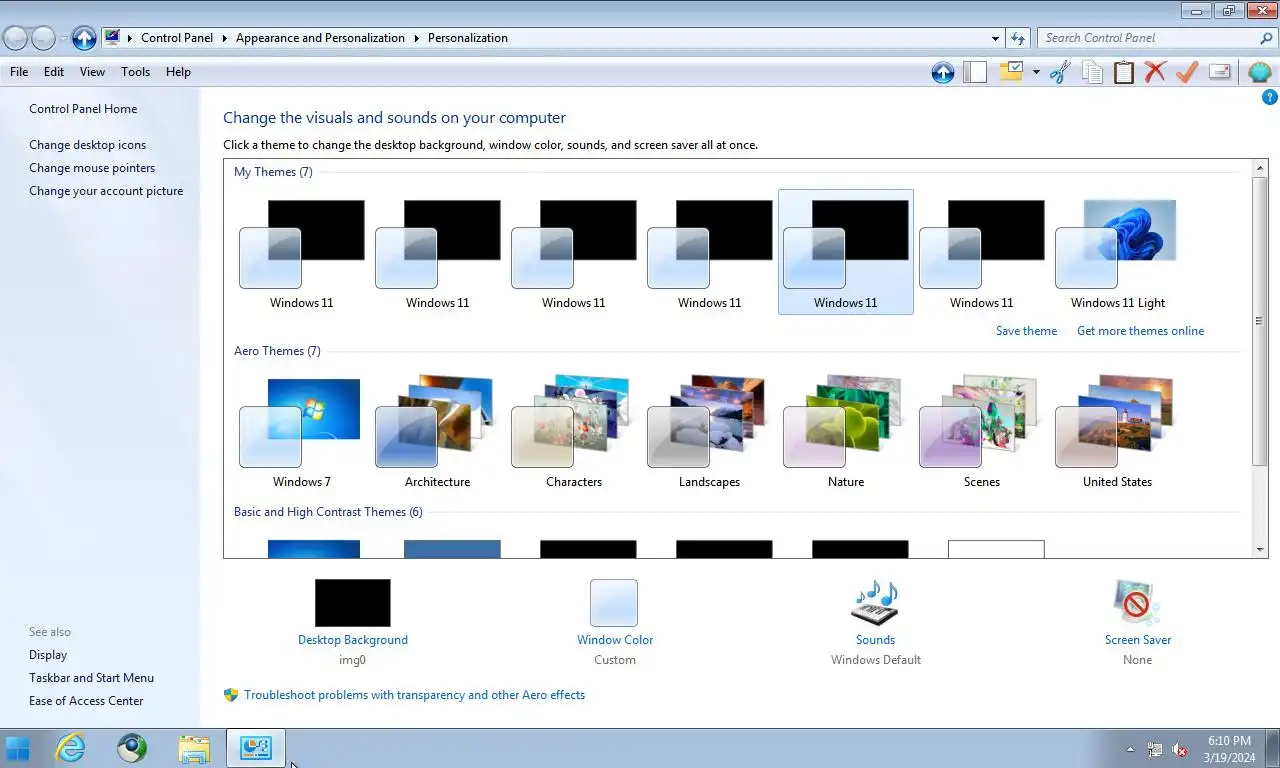The image size is (1280, 768).
Task: Open the address bar history dropdown
Action: point(995,38)
